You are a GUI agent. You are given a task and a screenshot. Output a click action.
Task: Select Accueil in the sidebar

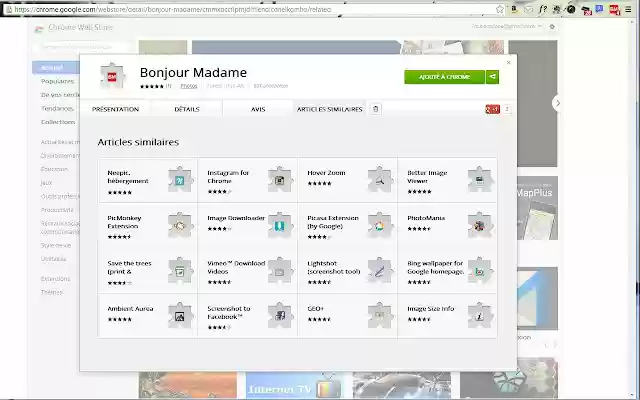[x=56, y=67]
